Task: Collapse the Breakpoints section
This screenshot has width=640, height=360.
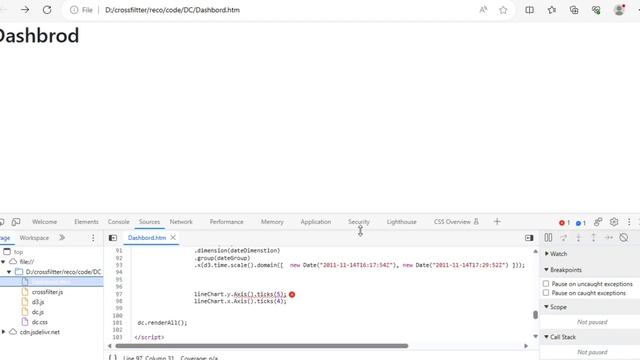Action: [547, 270]
